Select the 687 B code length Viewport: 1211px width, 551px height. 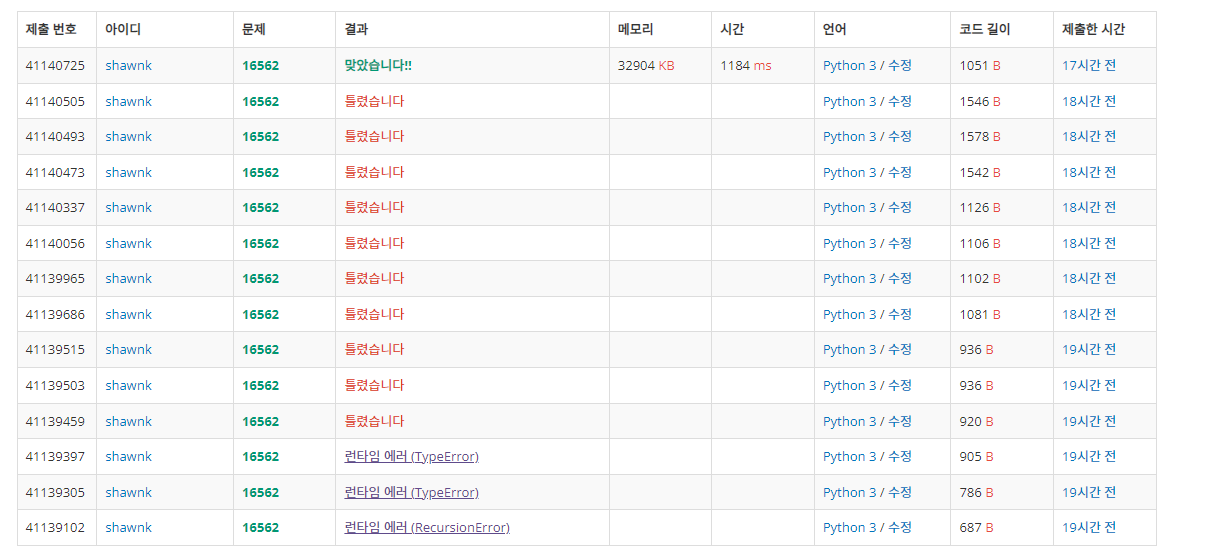[x=976, y=527]
